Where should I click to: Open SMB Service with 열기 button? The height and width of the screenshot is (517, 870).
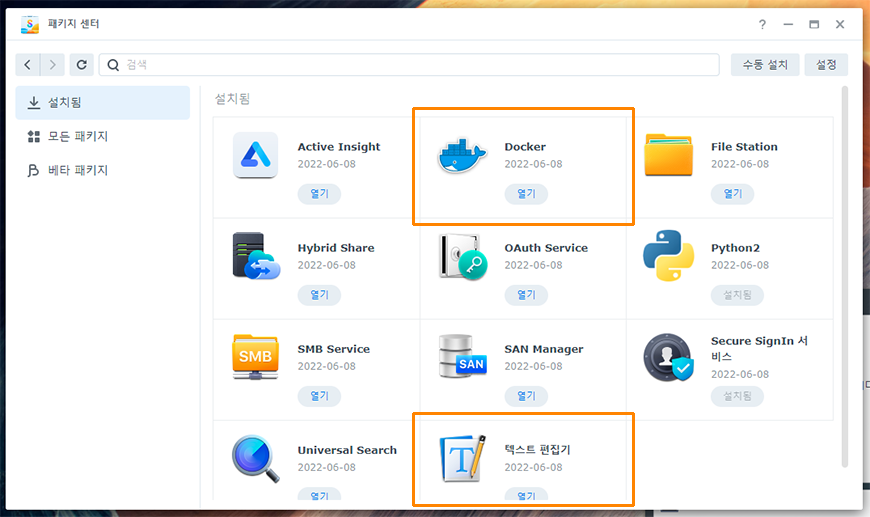(x=320, y=396)
